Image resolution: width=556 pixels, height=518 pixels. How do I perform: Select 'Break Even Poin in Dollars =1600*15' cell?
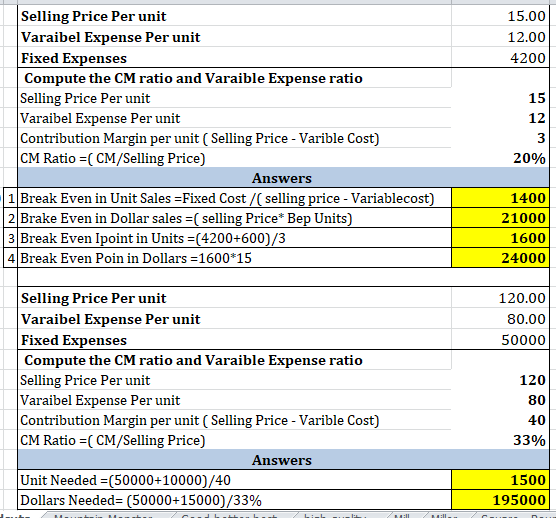point(234,258)
